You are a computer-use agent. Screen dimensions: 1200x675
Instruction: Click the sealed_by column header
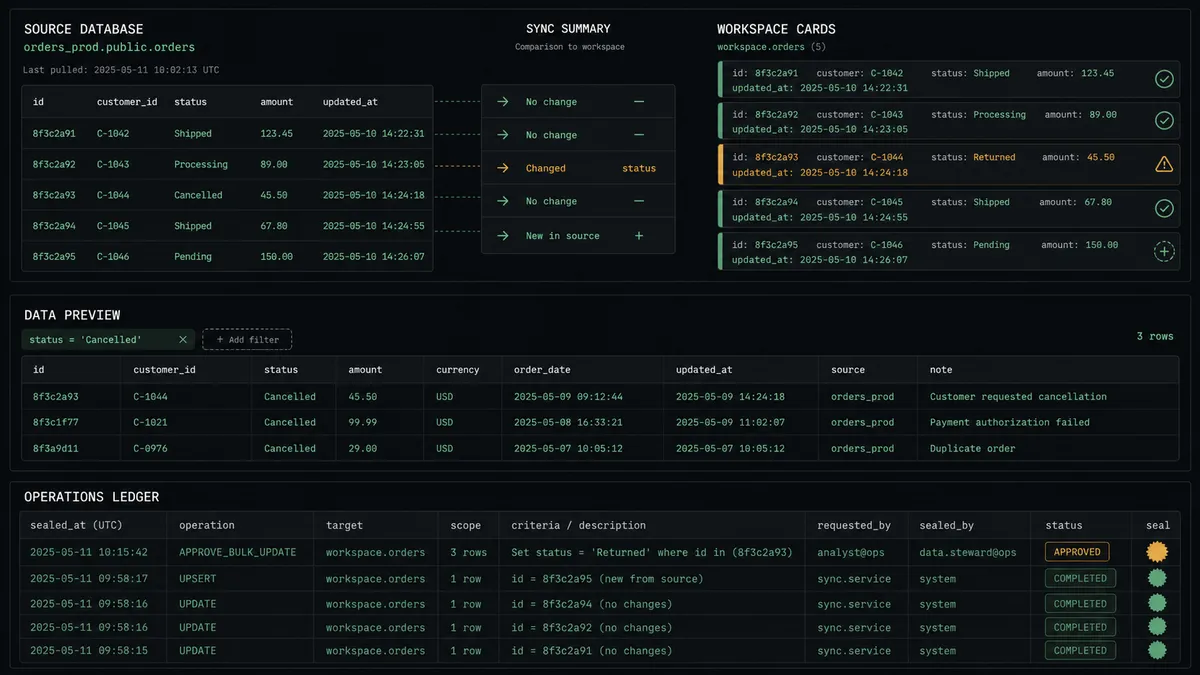pyautogui.click(x=946, y=525)
